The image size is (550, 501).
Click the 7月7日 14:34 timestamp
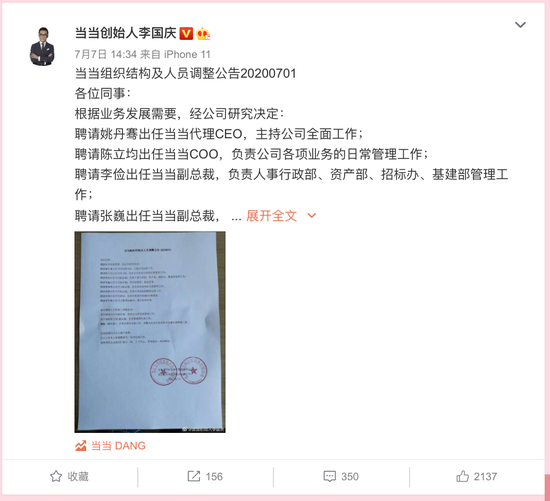click(x=105, y=54)
